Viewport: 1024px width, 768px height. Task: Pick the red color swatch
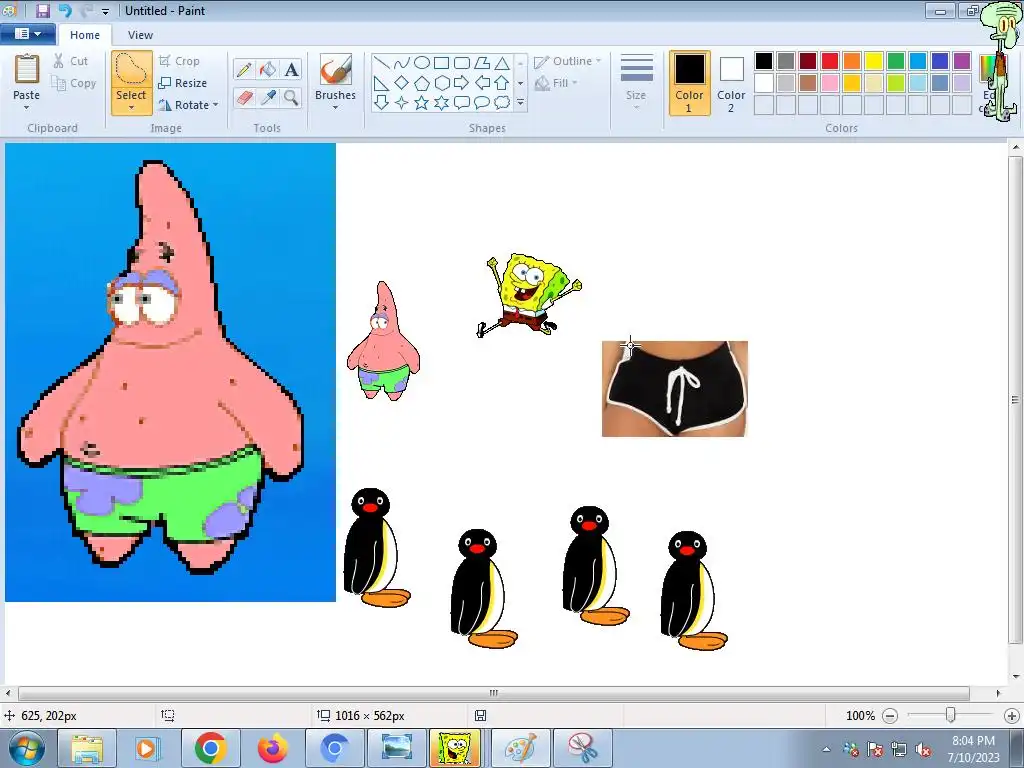(830, 61)
